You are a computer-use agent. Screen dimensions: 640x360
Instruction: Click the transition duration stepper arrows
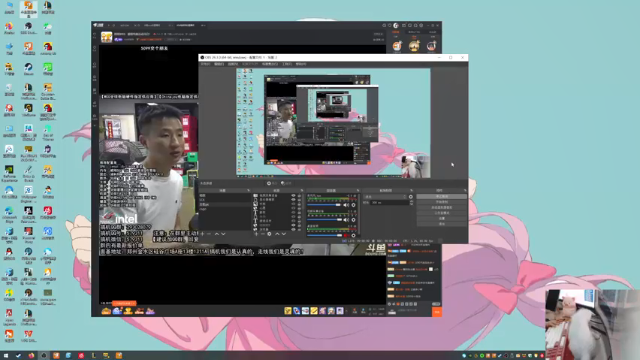click(411, 202)
